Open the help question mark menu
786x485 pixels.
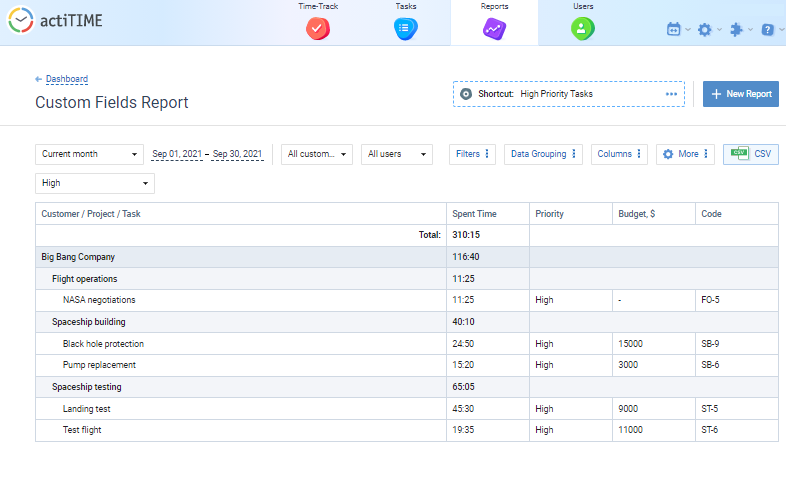pyautogui.click(x=767, y=30)
